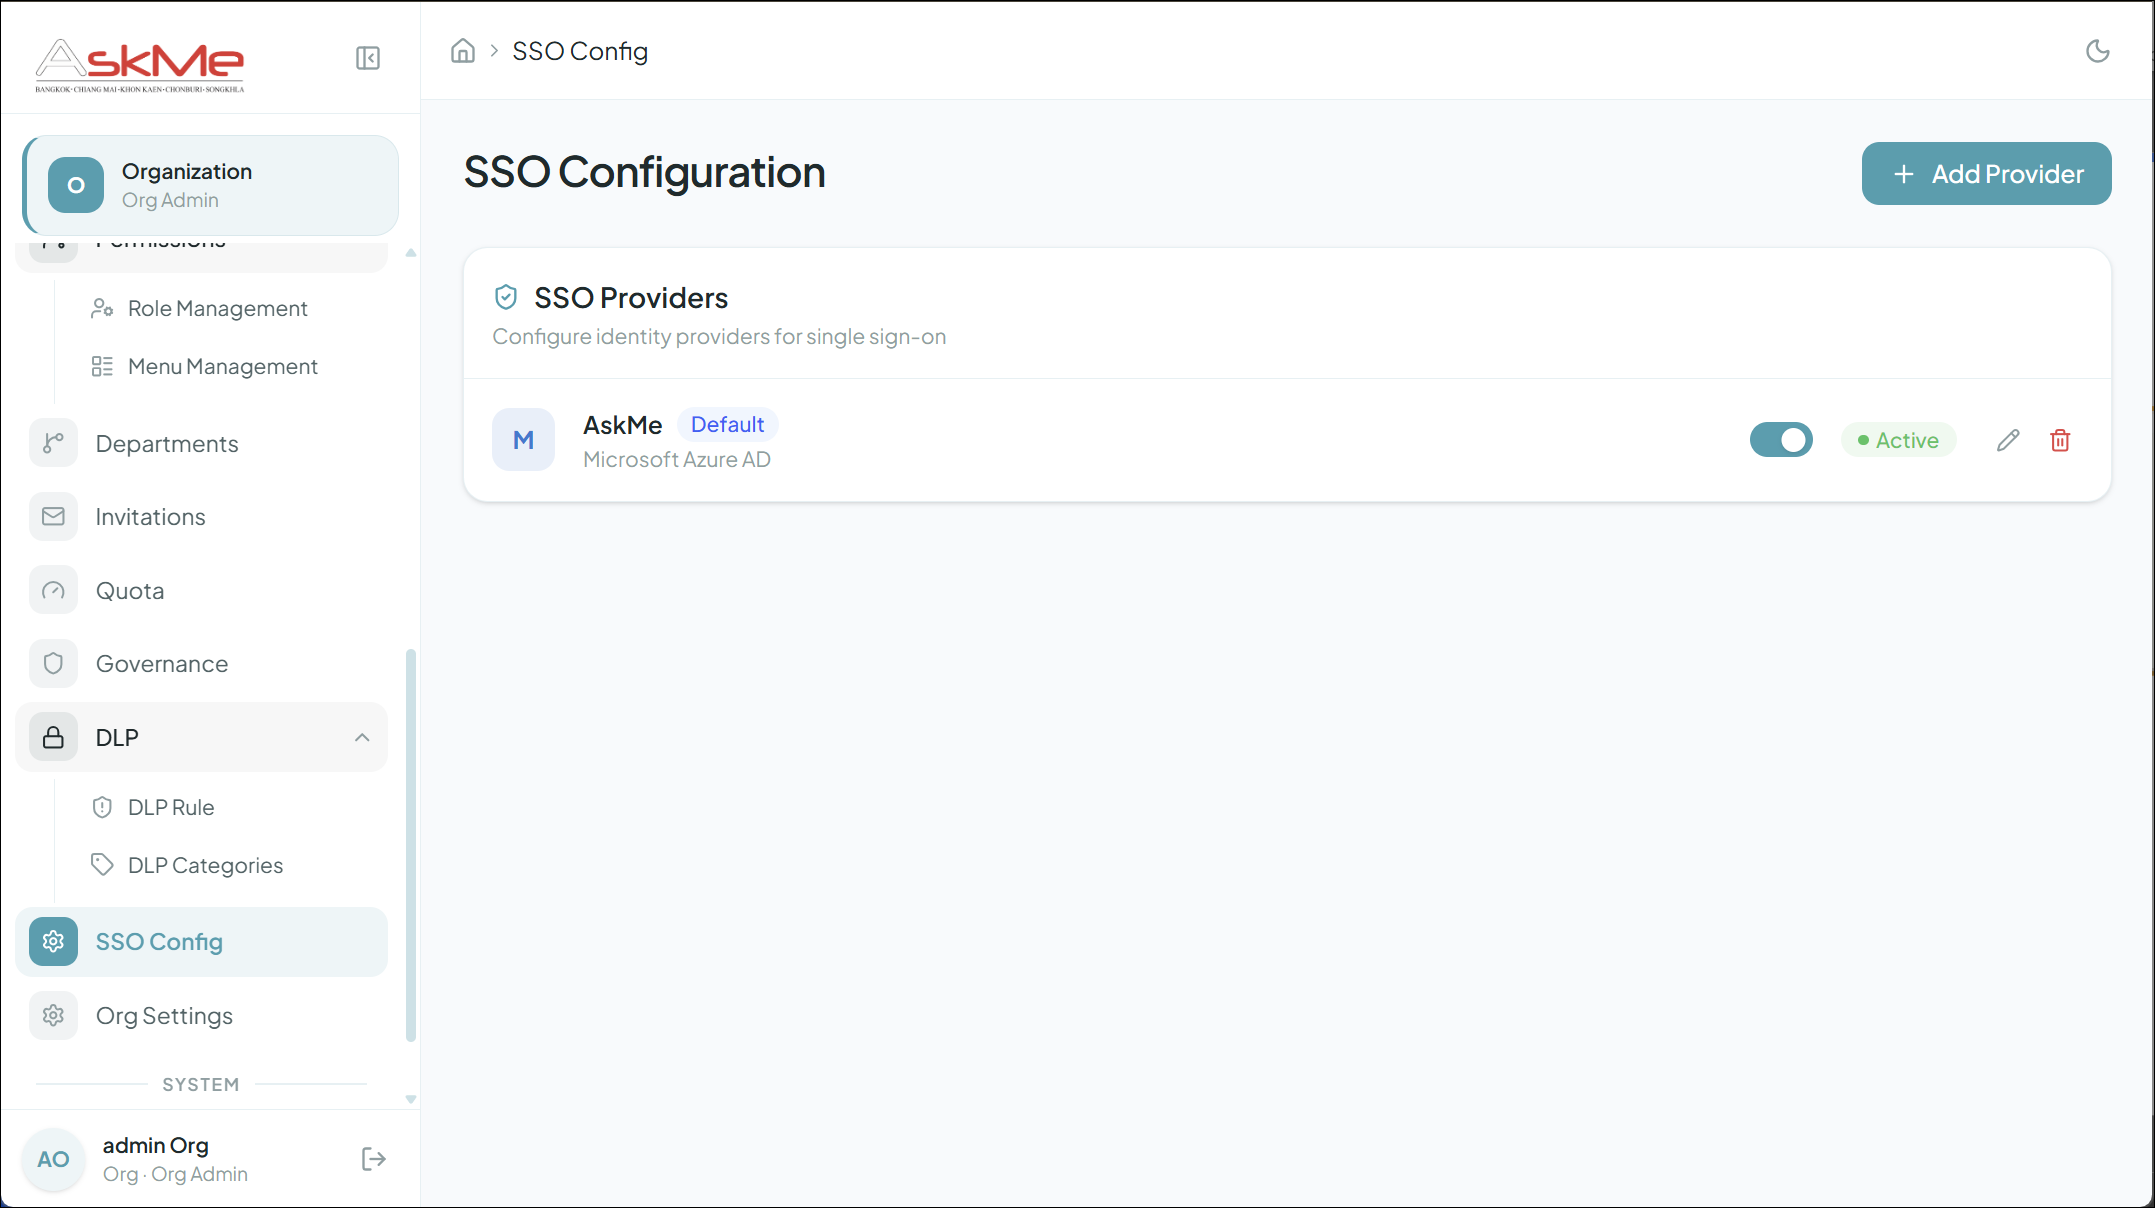Click the M provider avatar for AskMe
Viewport: 2155px width, 1208px height.
[523, 440]
